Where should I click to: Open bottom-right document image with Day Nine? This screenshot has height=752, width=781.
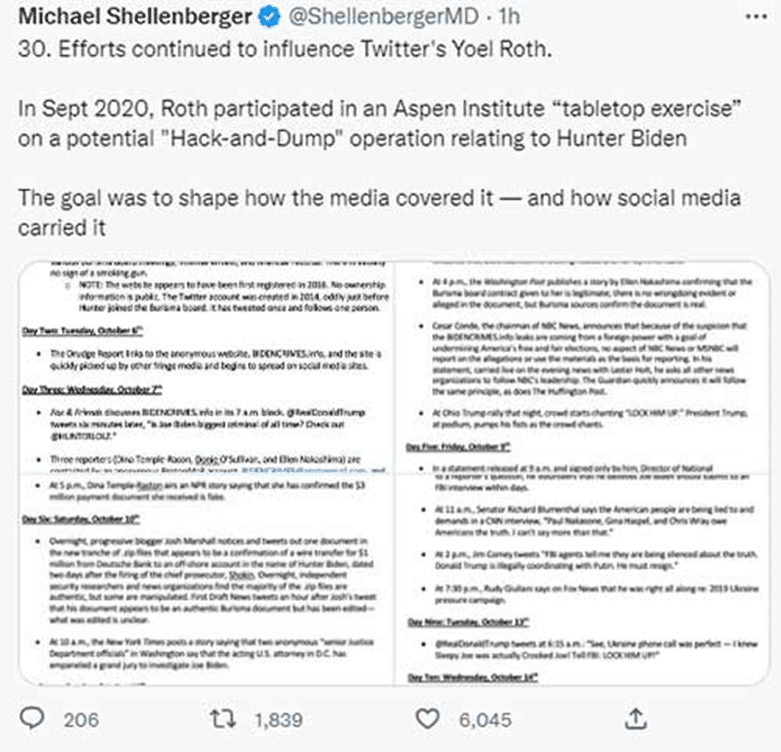(x=583, y=580)
